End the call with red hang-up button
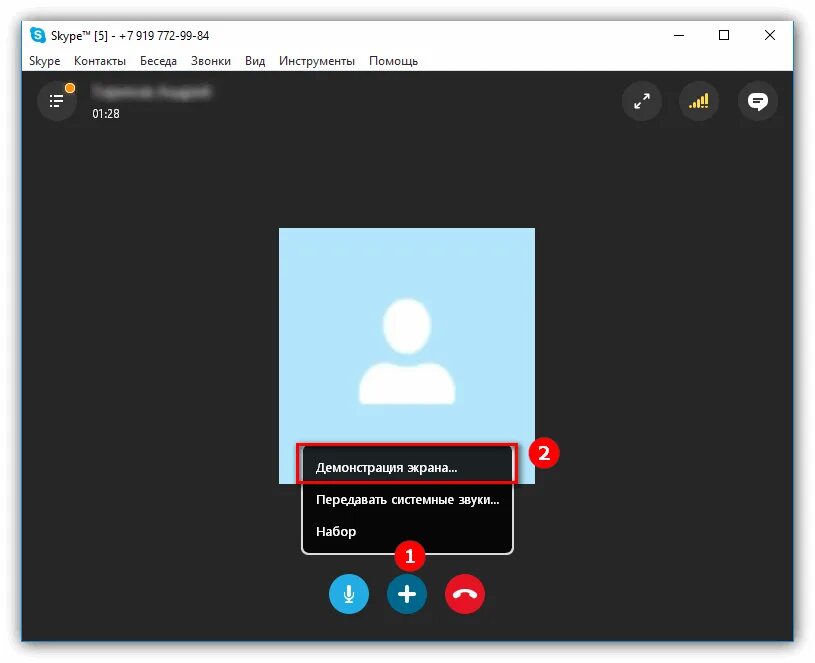Viewport: 815px width, 663px height. click(465, 594)
